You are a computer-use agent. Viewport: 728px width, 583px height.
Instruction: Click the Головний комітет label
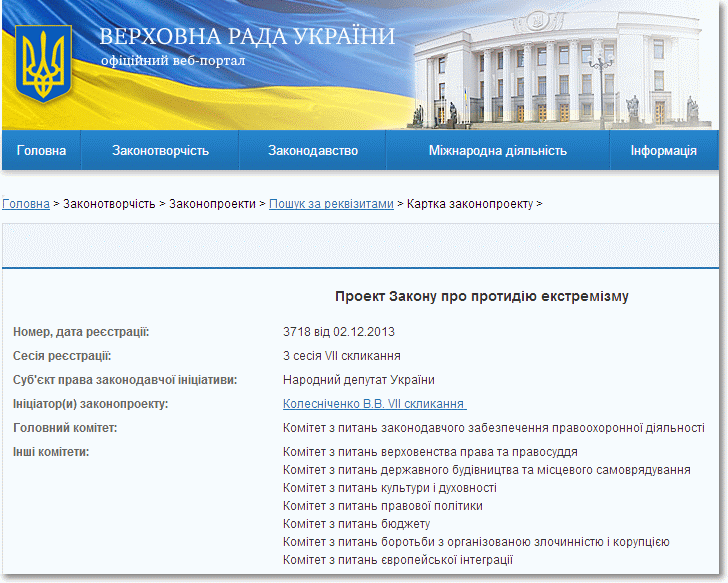point(65,428)
